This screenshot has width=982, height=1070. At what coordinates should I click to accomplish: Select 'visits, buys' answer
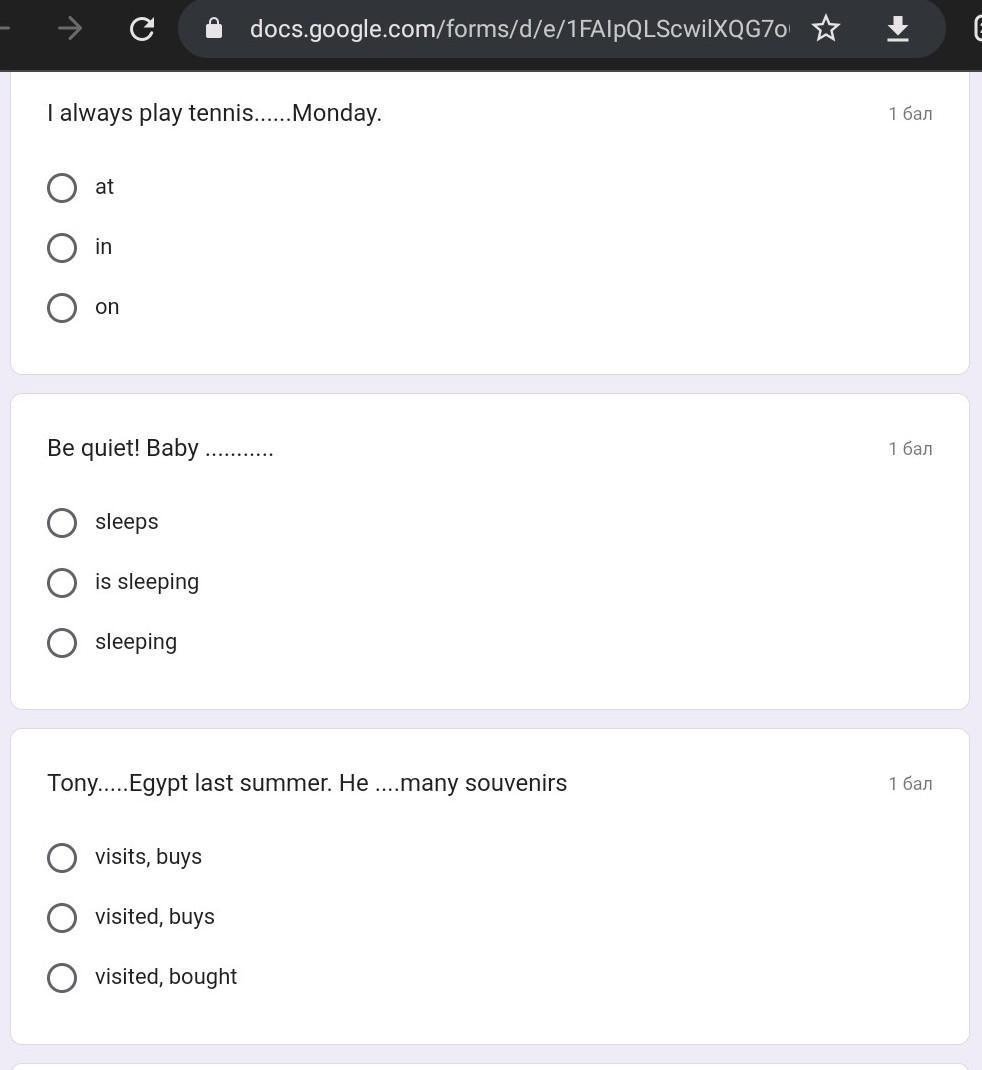click(x=62, y=858)
